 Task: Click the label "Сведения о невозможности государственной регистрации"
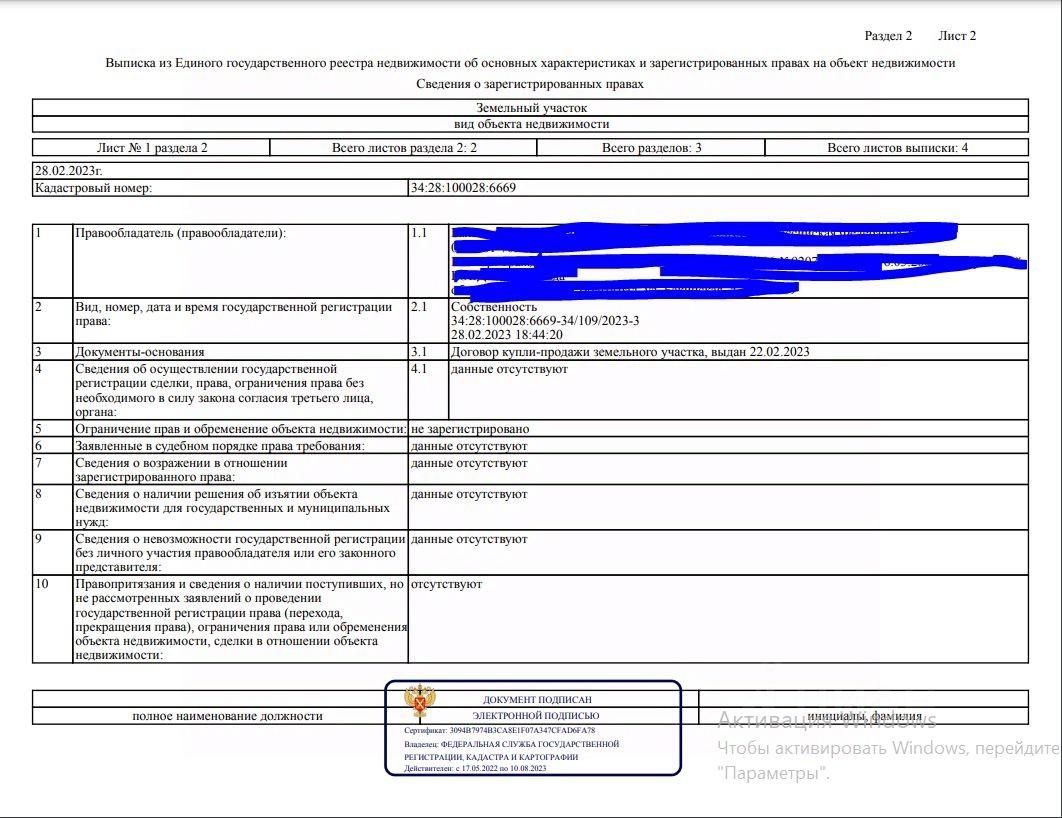coord(240,553)
